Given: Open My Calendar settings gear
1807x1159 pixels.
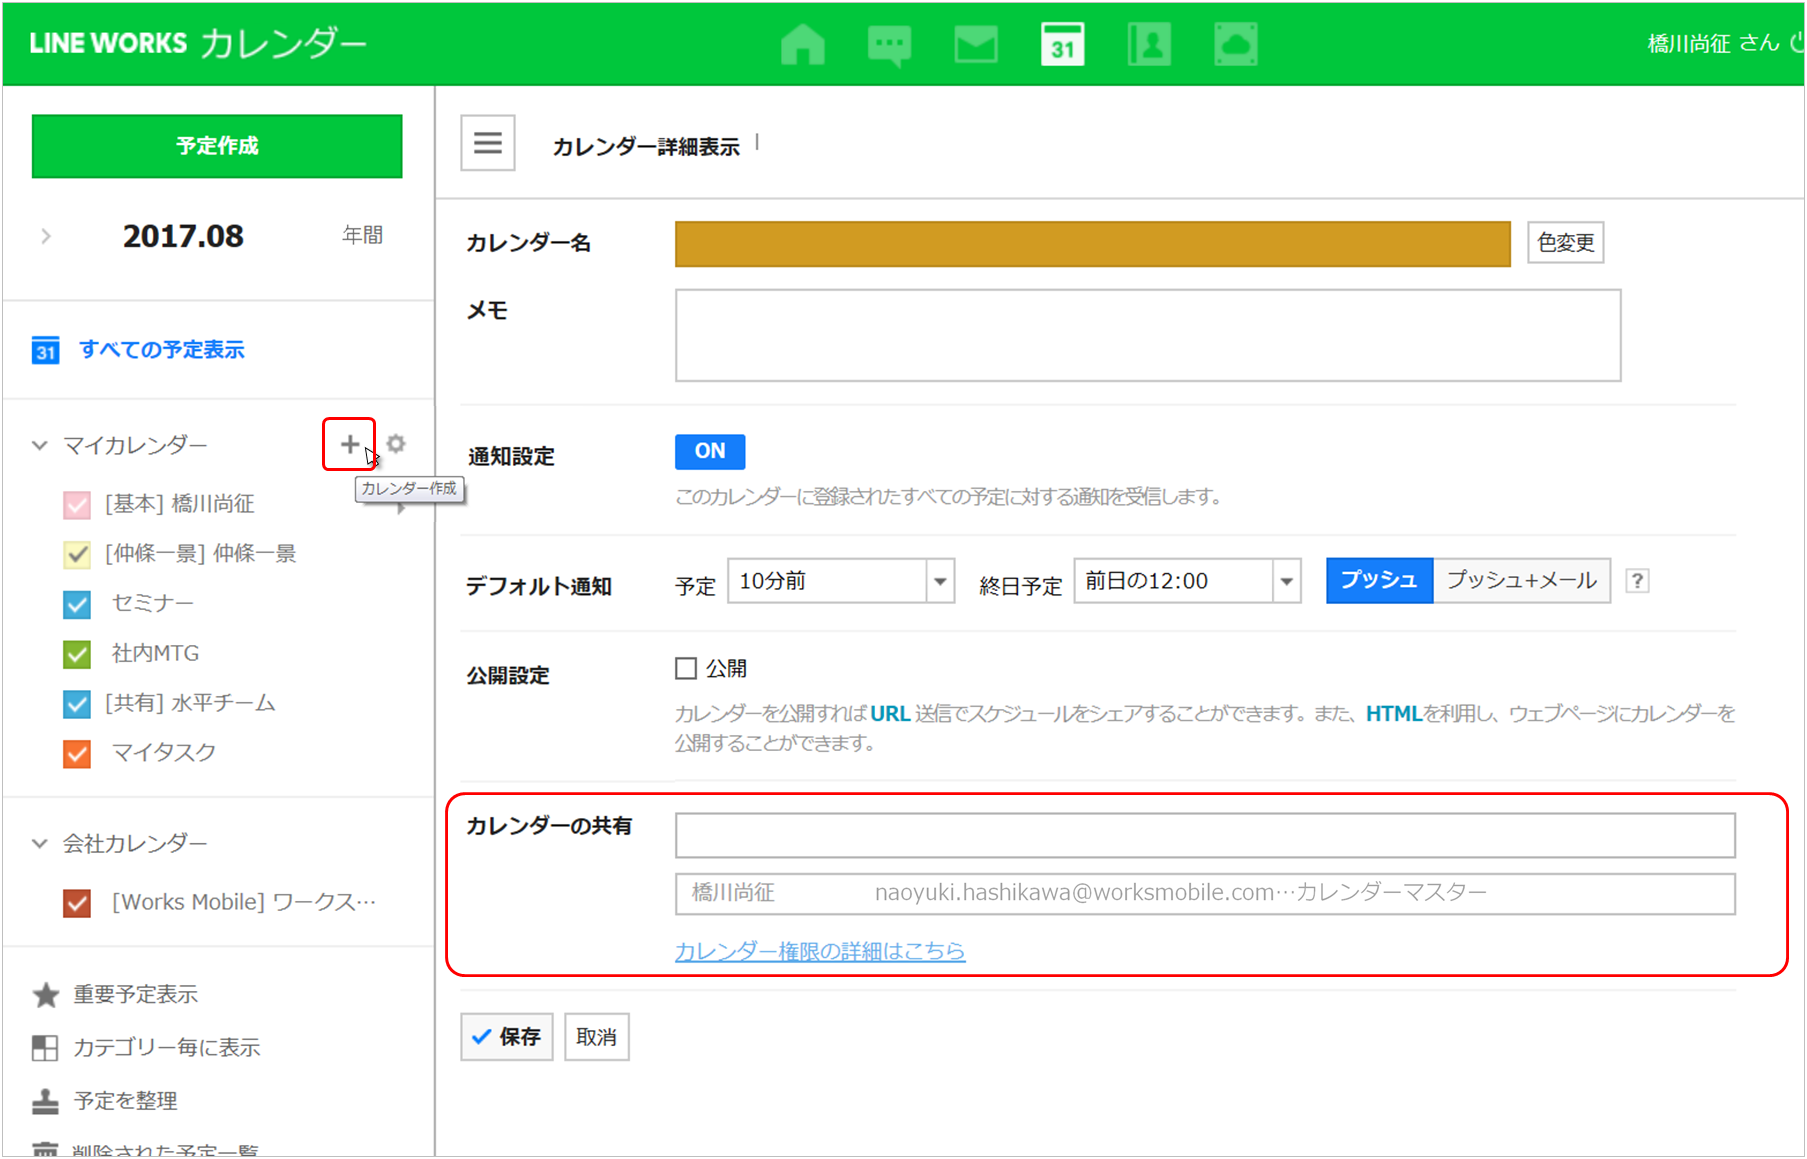Looking at the screenshot, I should (397, 444).
